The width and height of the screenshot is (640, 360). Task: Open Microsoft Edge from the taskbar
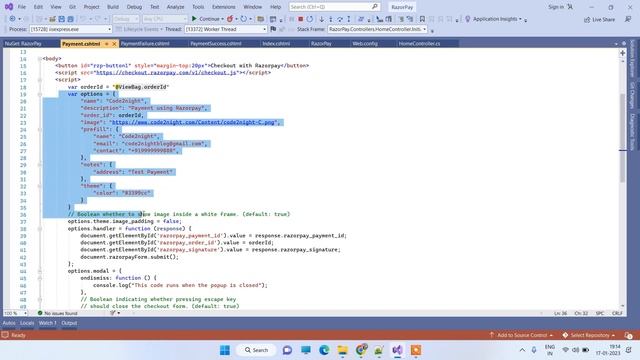tap(324, 350)
